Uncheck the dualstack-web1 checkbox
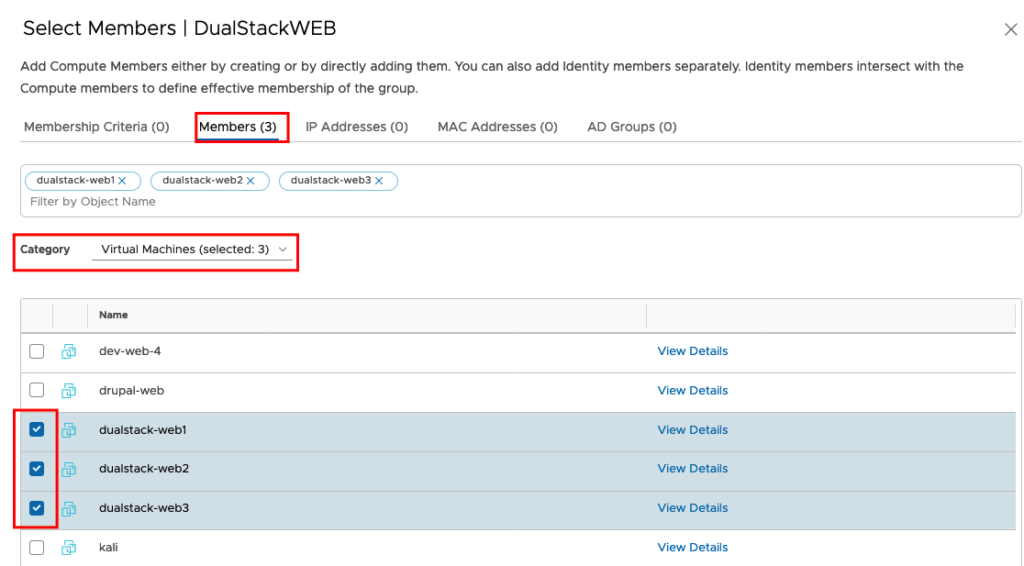The height and width of the screenshot is (566, 1024). click(x=37, y=430)
